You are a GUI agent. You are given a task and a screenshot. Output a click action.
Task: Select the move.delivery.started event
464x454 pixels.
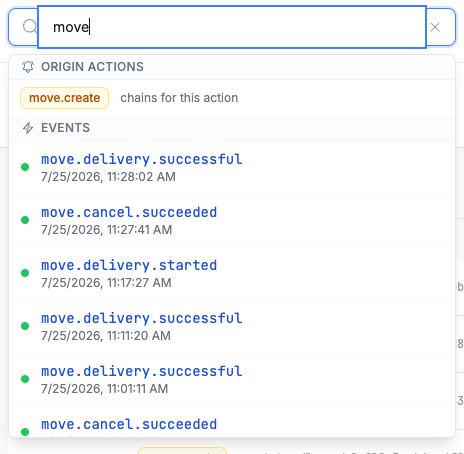[232, 273]
